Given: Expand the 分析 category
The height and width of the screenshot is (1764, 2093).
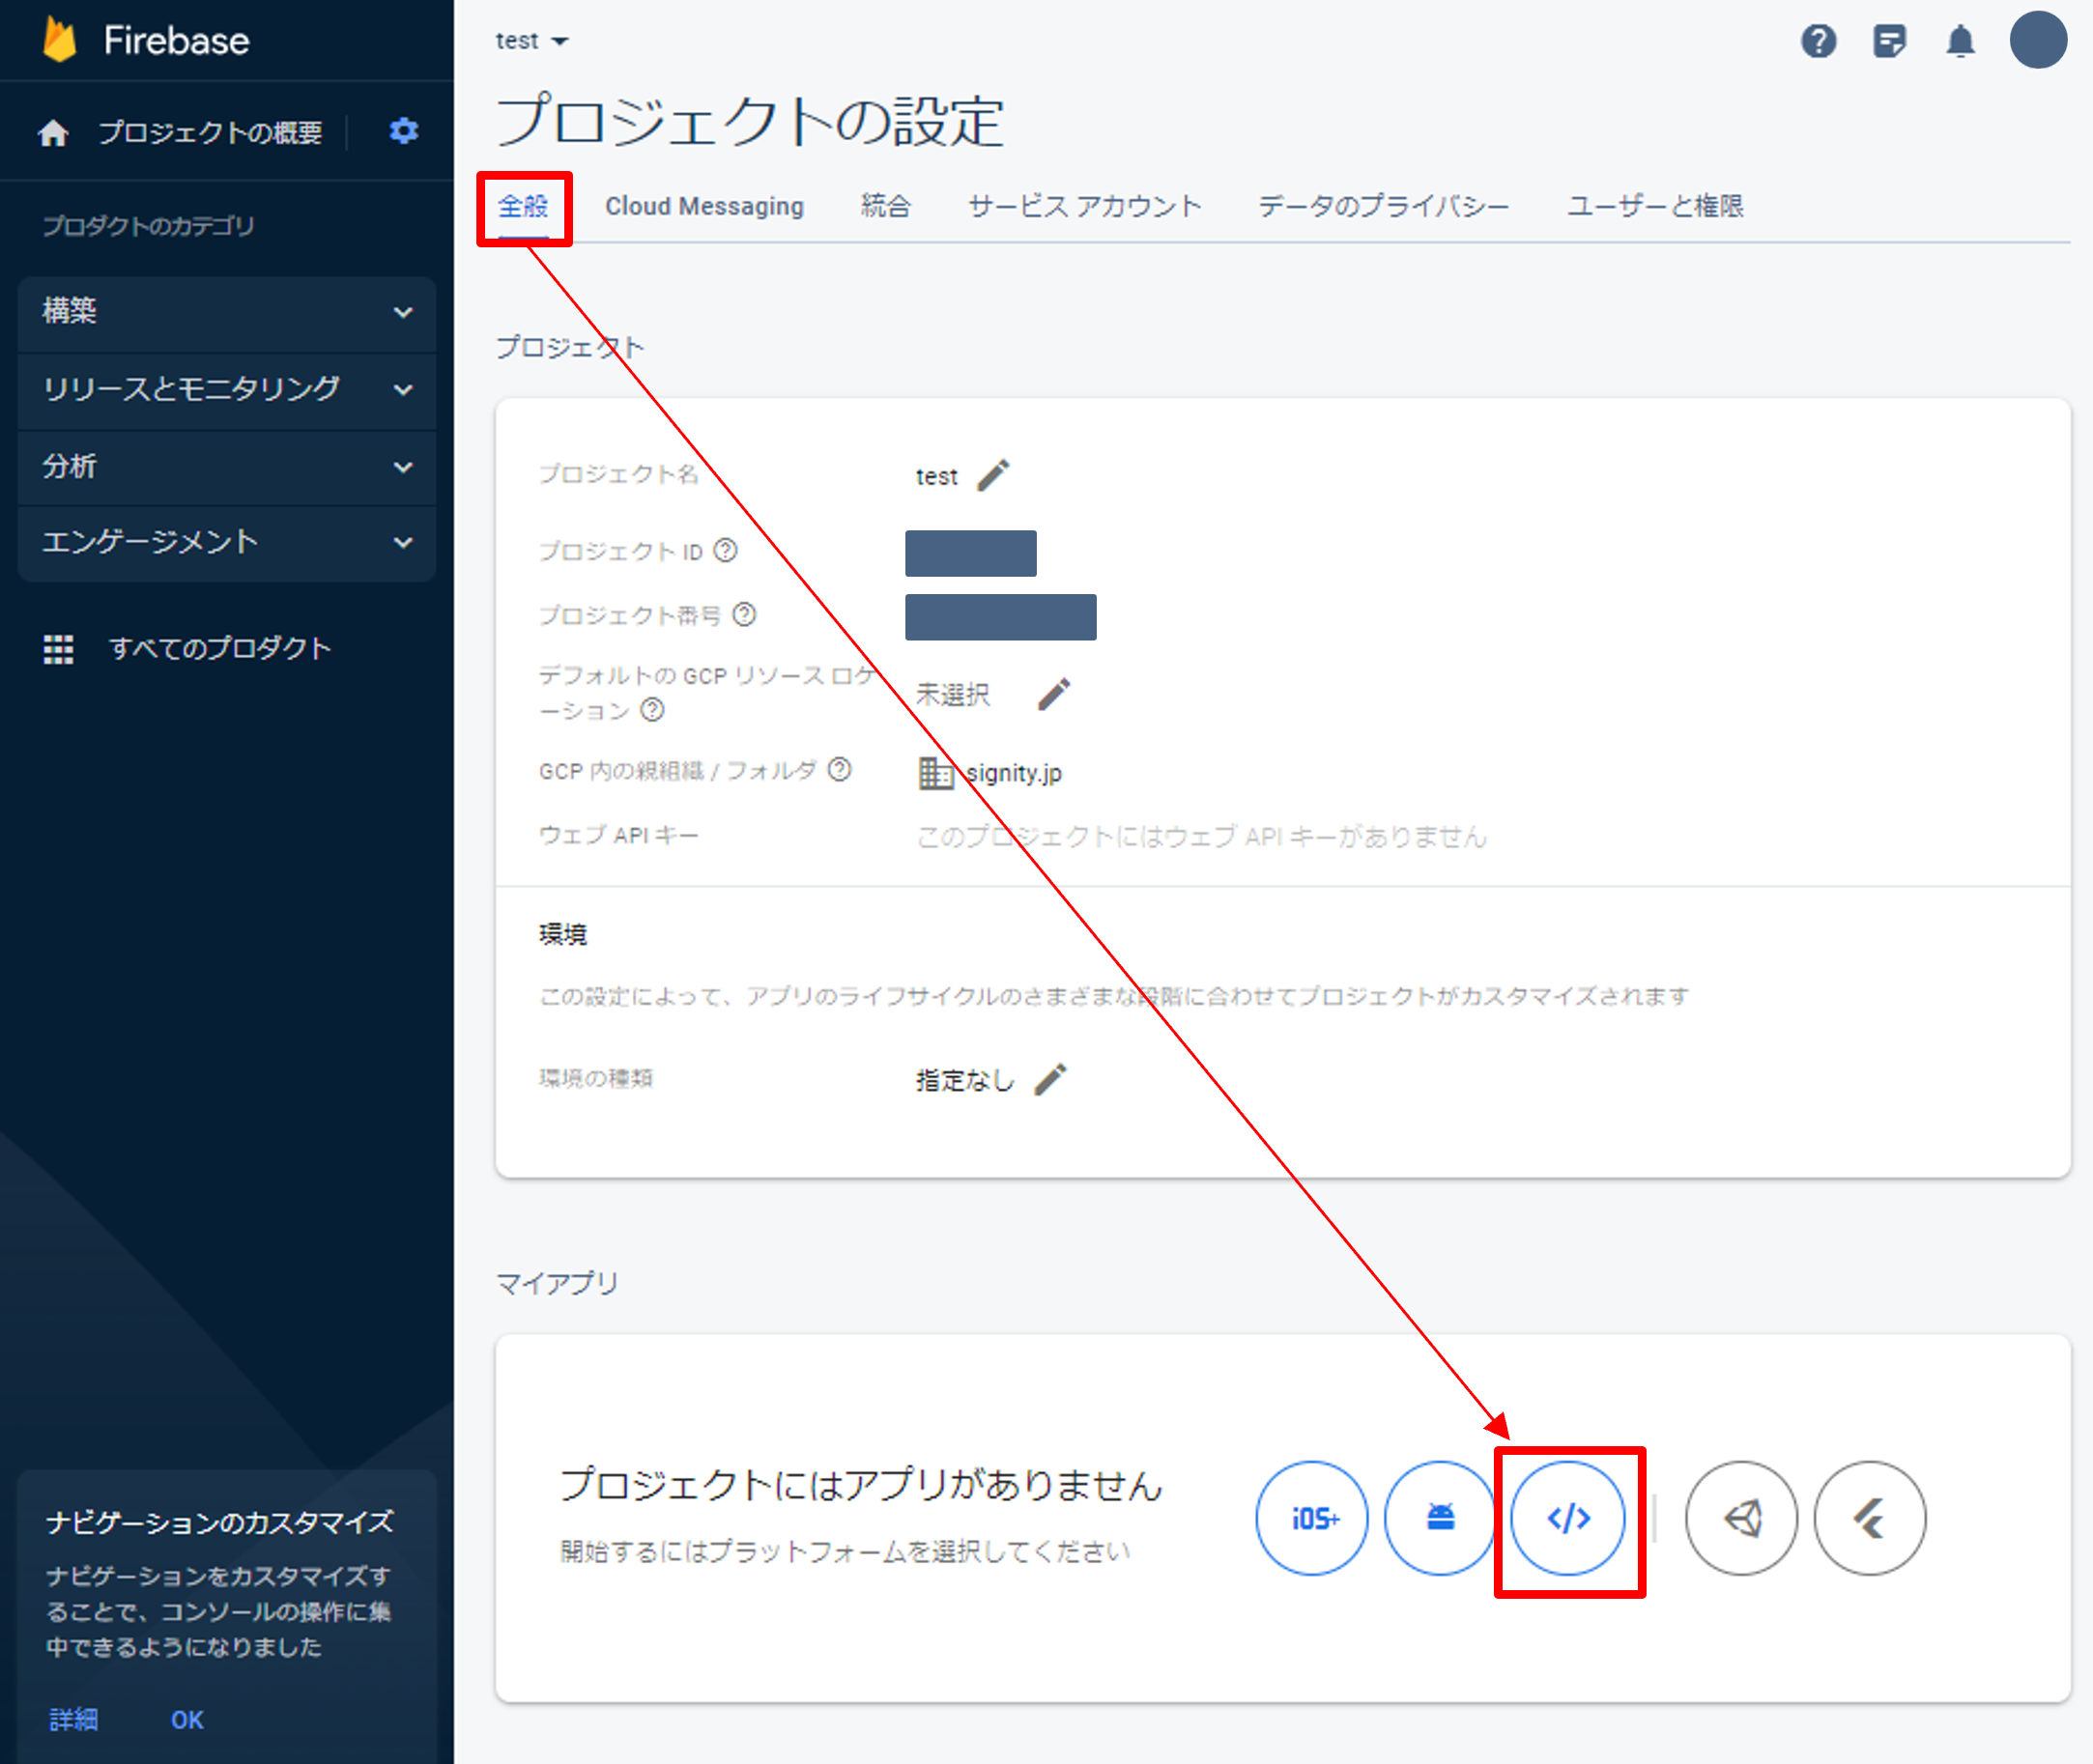Looking at the screenshot, I should click(227, 466).
